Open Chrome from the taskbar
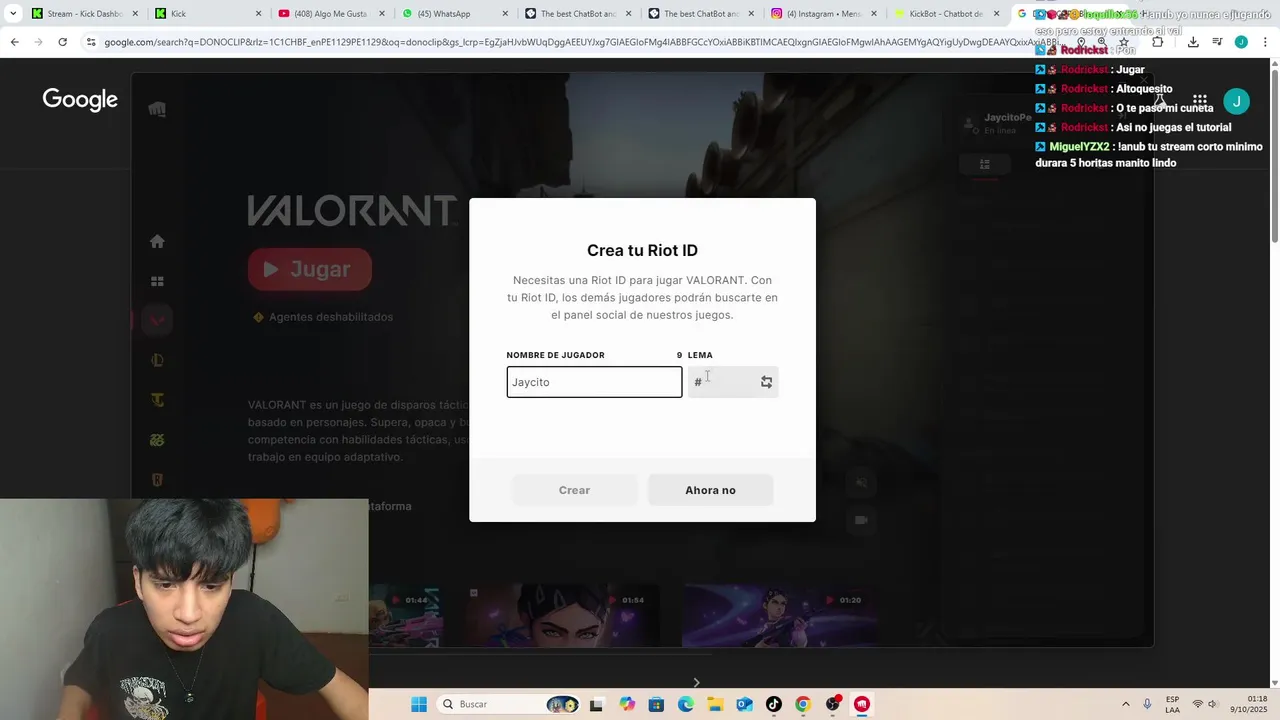The image size is (1280, 720). click(802, 704)
